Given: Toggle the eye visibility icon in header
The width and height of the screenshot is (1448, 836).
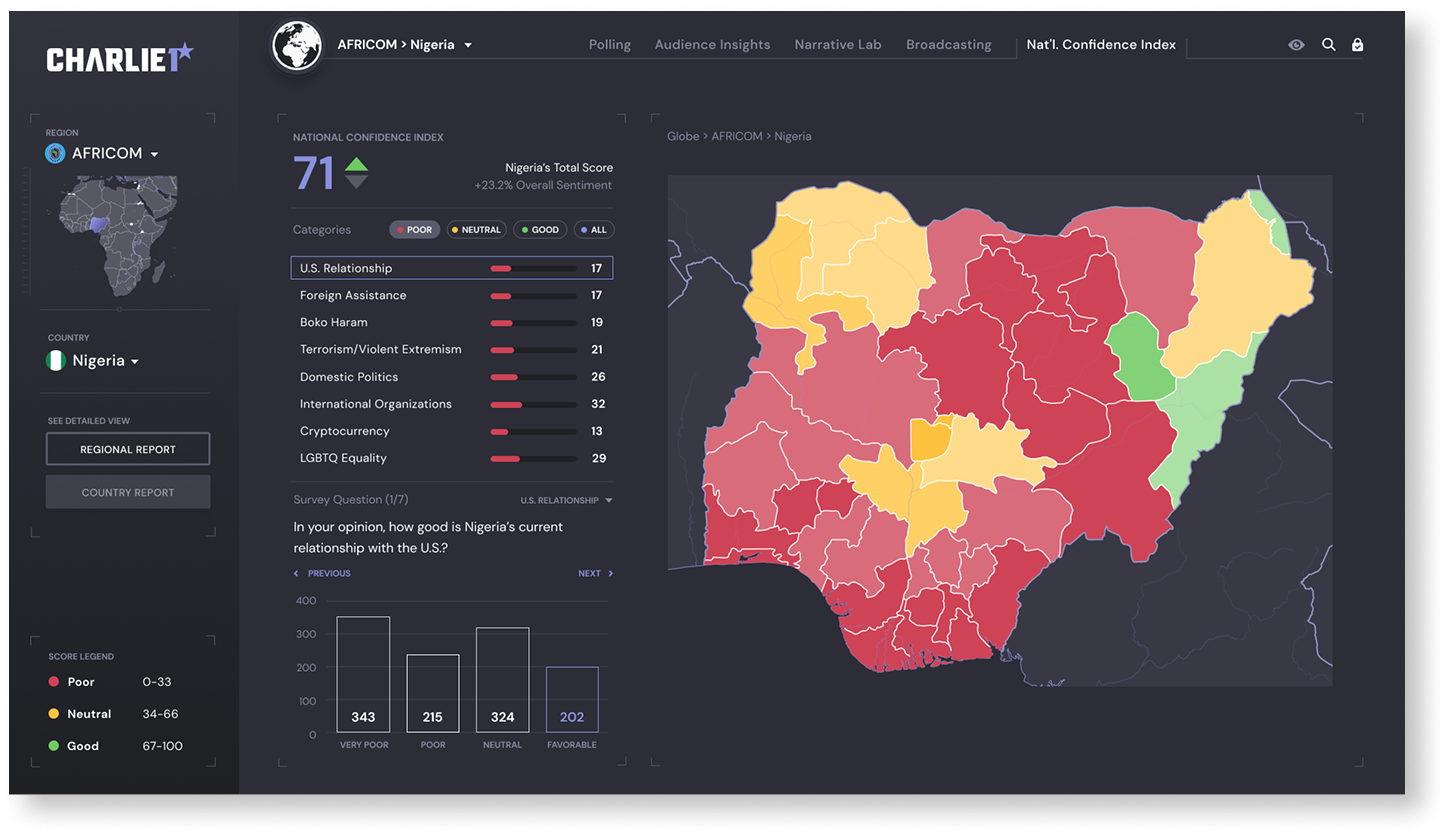Looking at the screenshot, I should click(x=1296, y=45).
